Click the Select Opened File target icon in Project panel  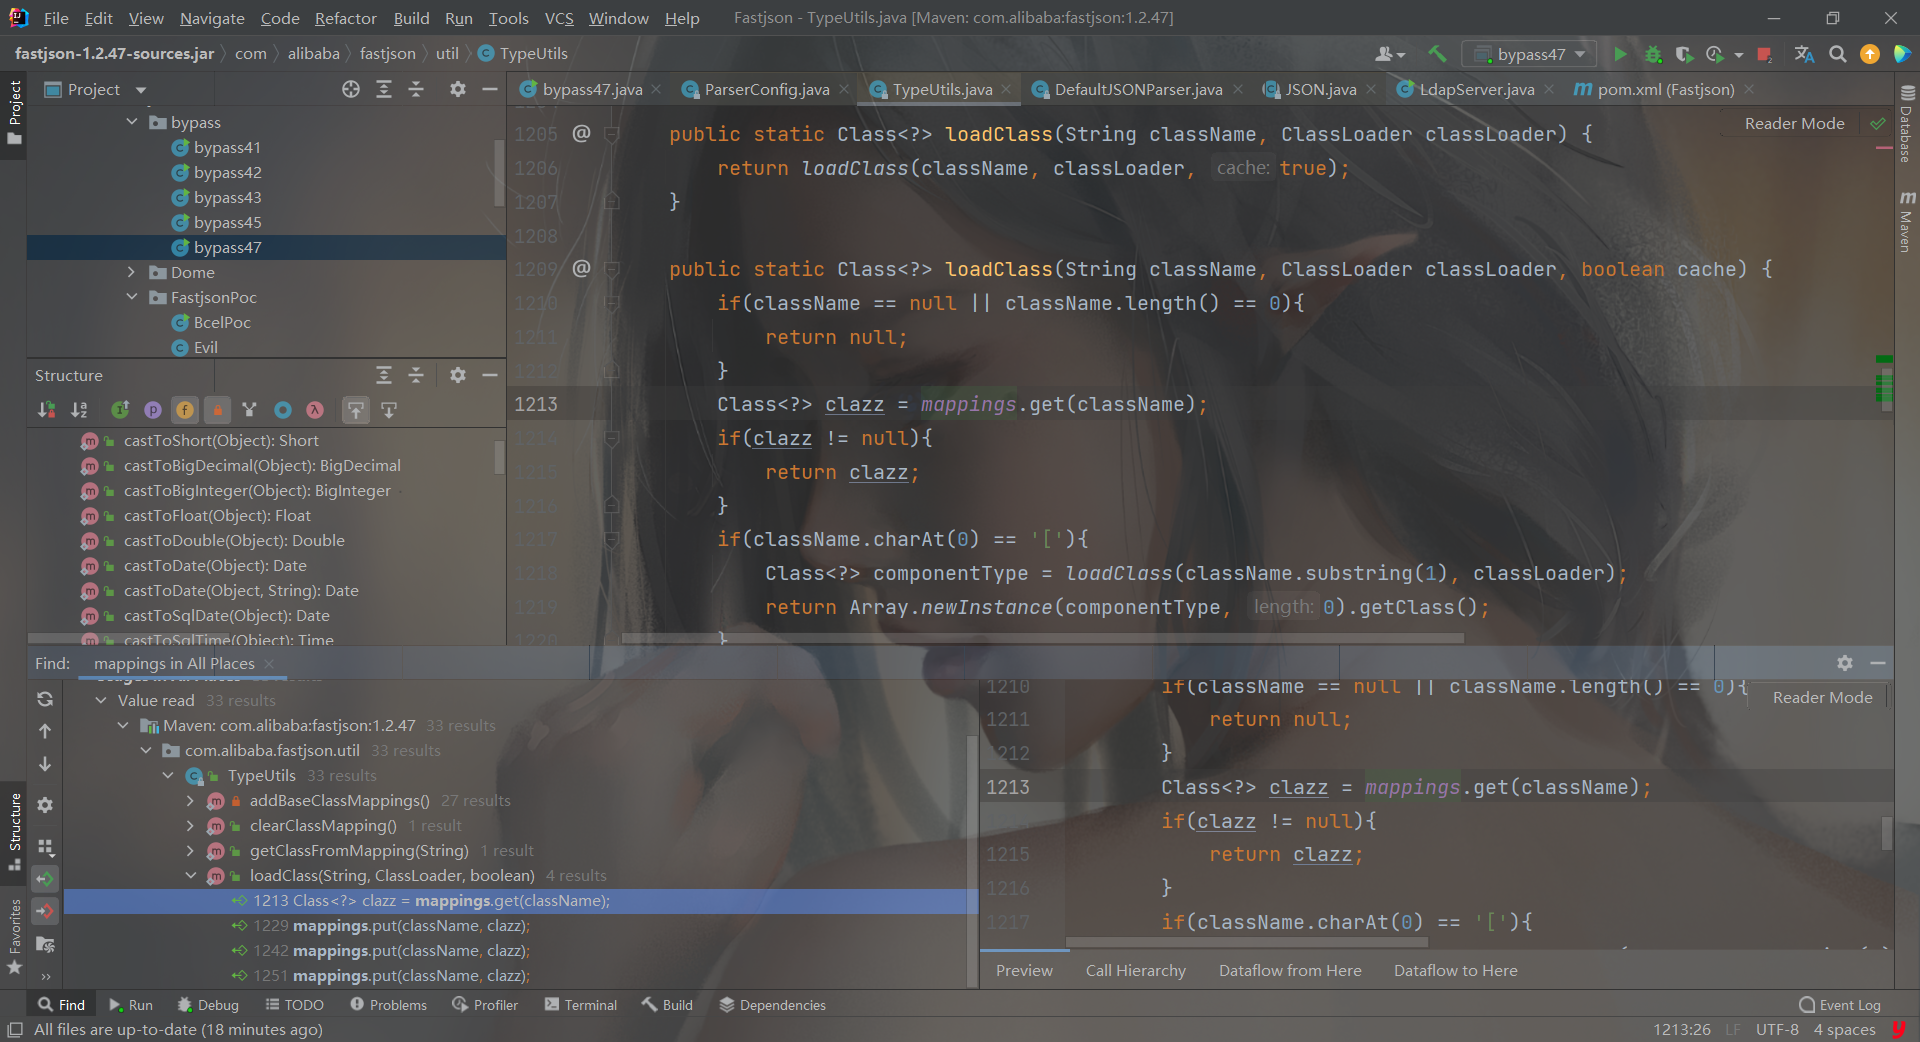click(351, 89)
